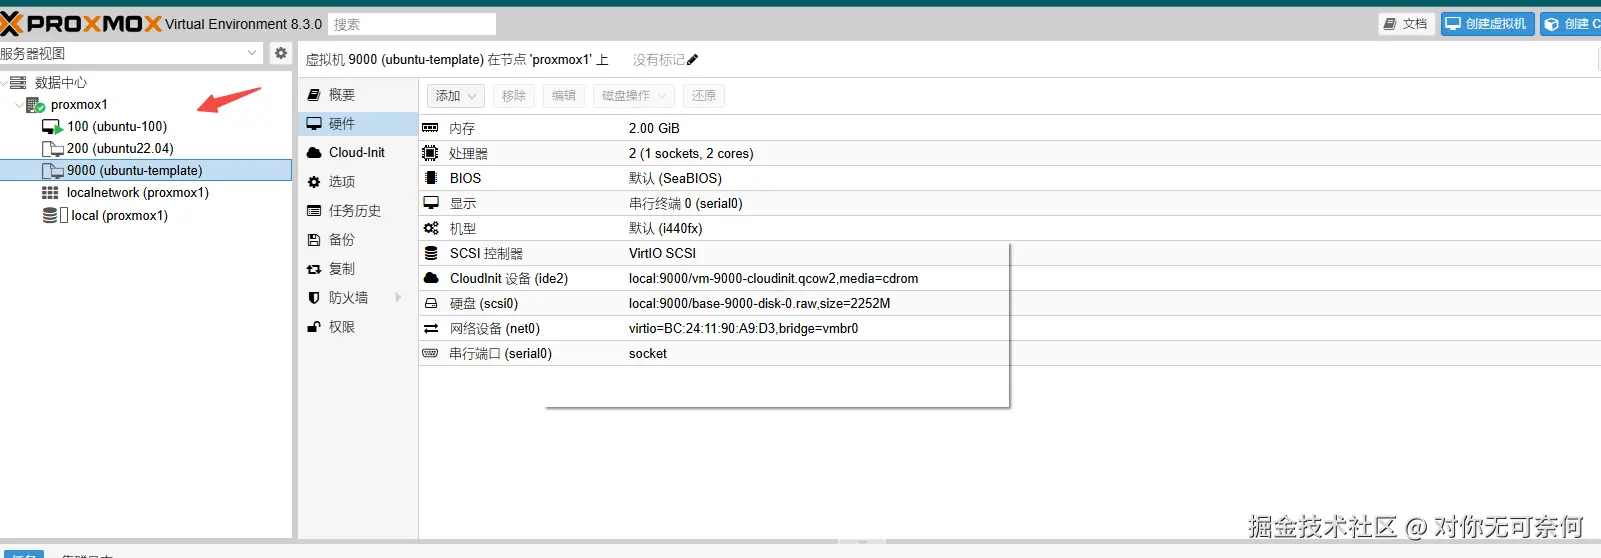Click the display monitor icon
The image size is (1601, 558).
coord(431,203)
